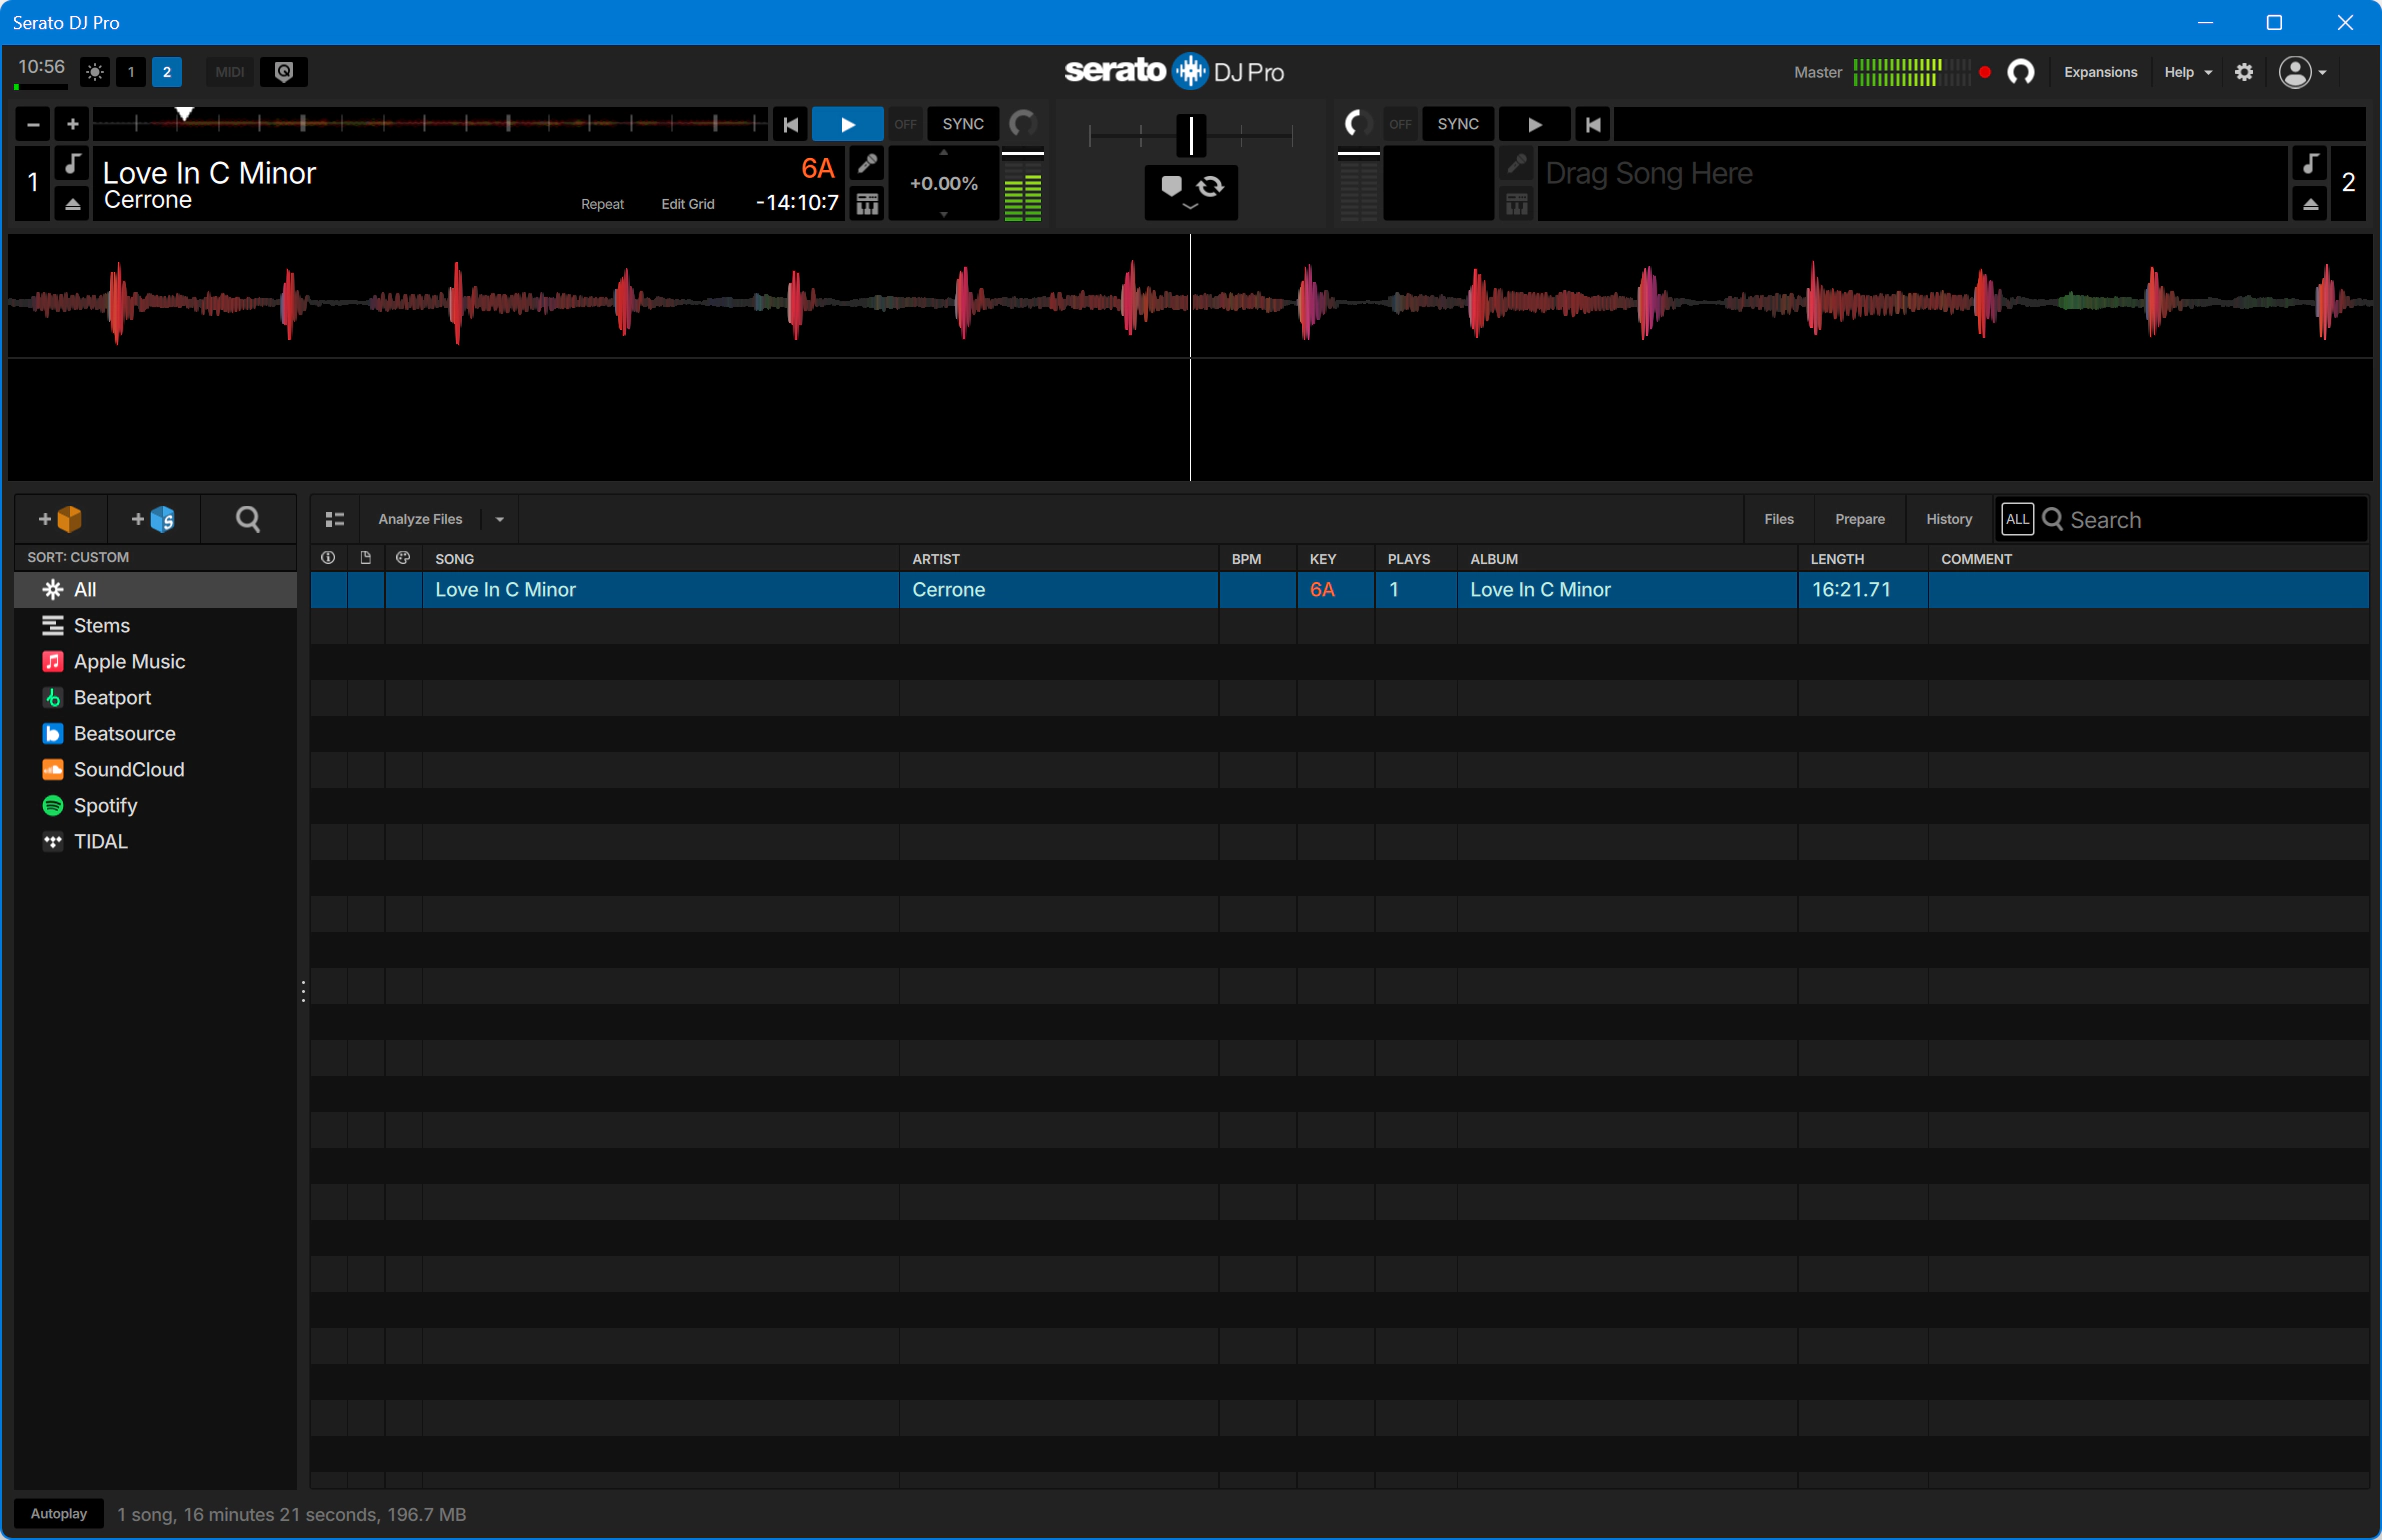Open deck 1 key shift note icon
Image resolution: width=2382 pixels, height=1540 pixels.
tap(72, 163)
